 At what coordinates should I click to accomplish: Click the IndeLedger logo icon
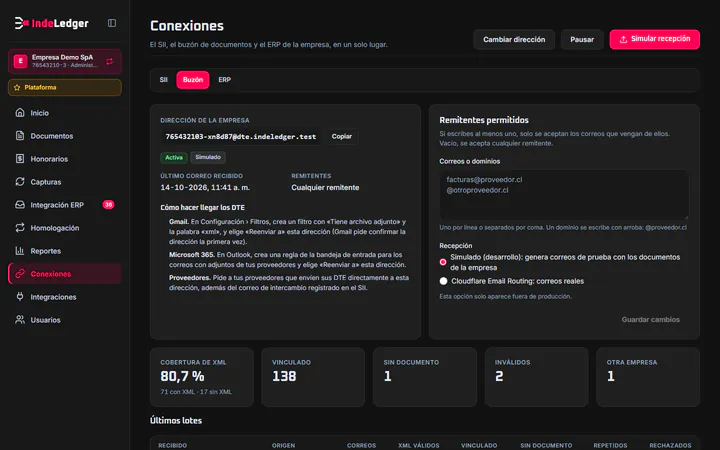click(x=21, y=23)
